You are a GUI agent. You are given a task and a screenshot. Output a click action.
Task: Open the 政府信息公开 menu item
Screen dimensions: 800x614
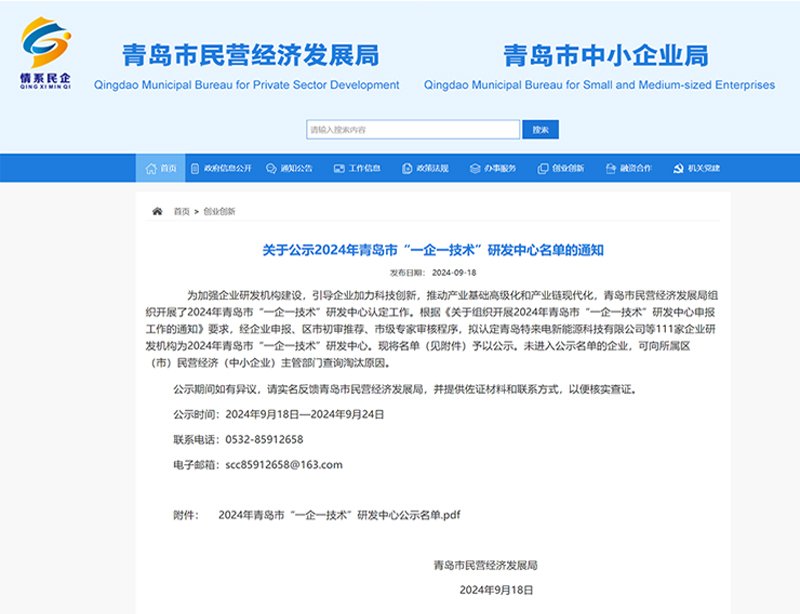click(x=221, y=168)
